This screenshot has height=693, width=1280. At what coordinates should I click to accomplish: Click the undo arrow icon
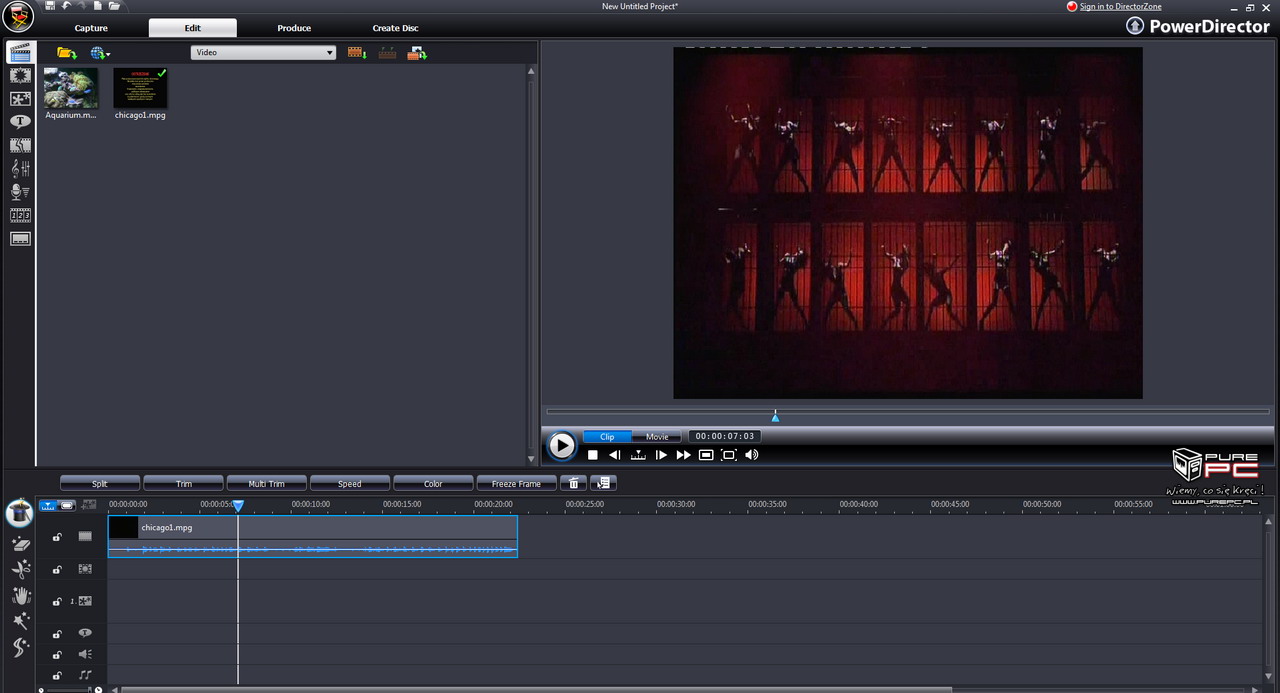[x=66, y=6]
